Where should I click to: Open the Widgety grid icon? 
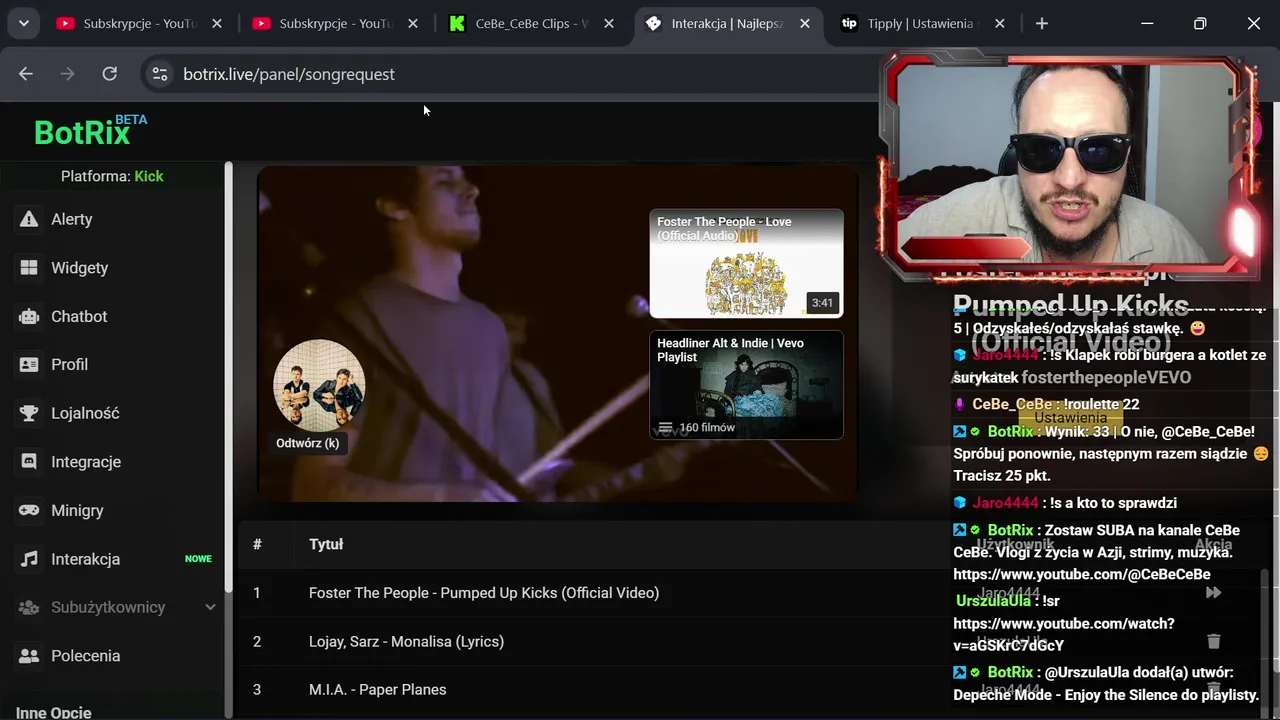coord(29,268)
